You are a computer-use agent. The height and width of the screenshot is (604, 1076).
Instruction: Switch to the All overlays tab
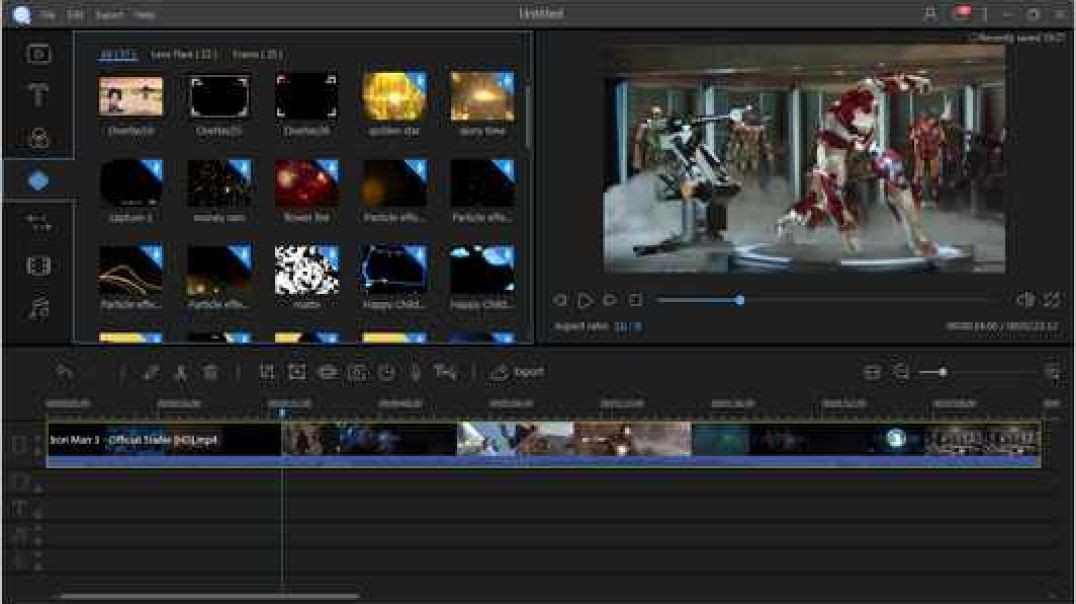tap(118, 54)
